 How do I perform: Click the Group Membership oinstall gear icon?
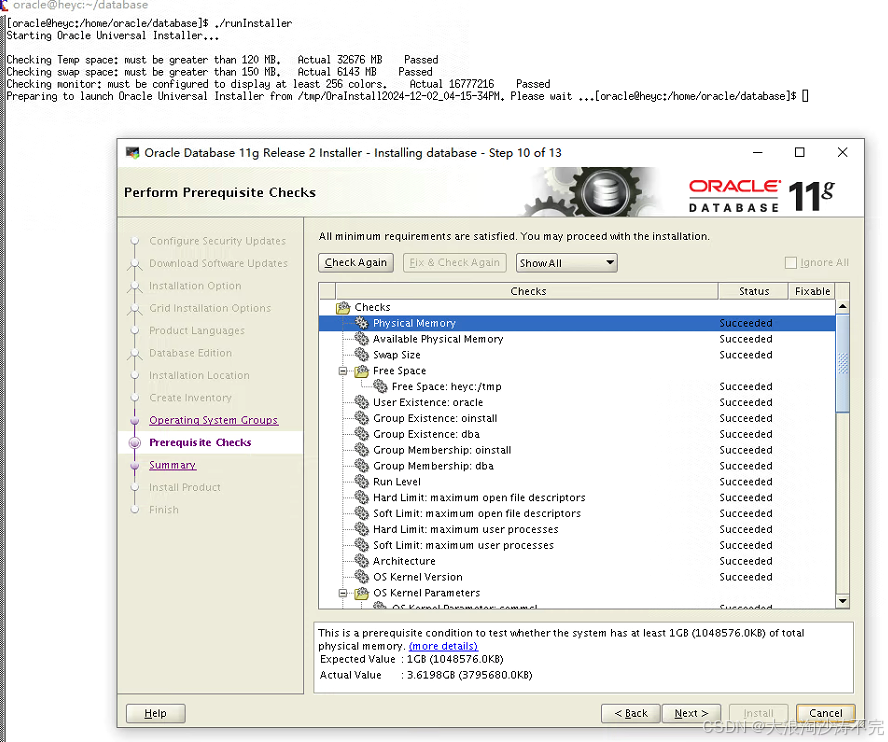(361, 450)
